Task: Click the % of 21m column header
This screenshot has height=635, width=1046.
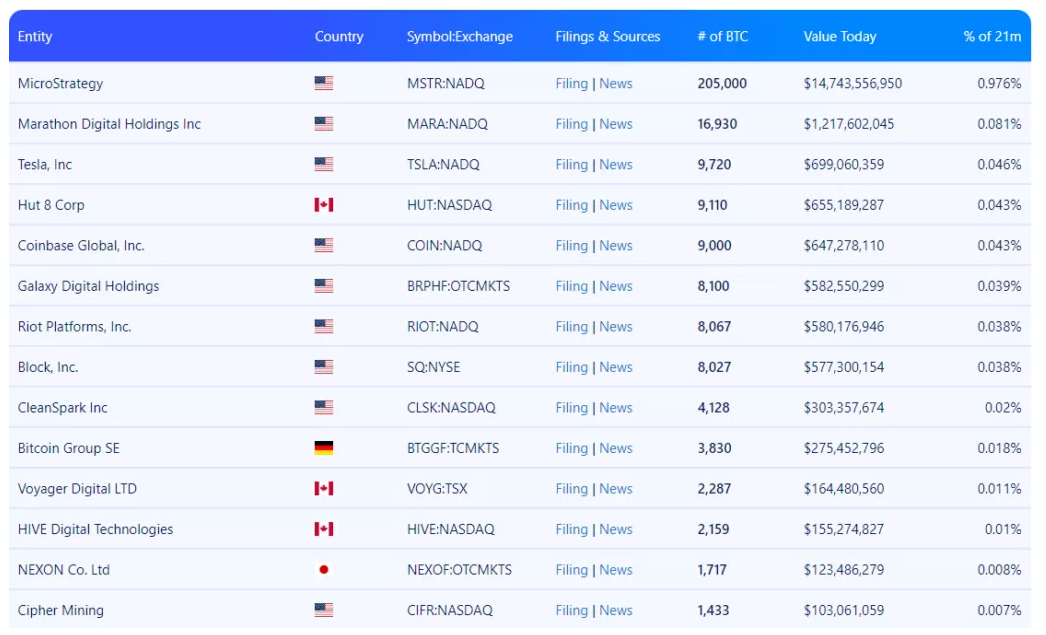Action: 992,37
